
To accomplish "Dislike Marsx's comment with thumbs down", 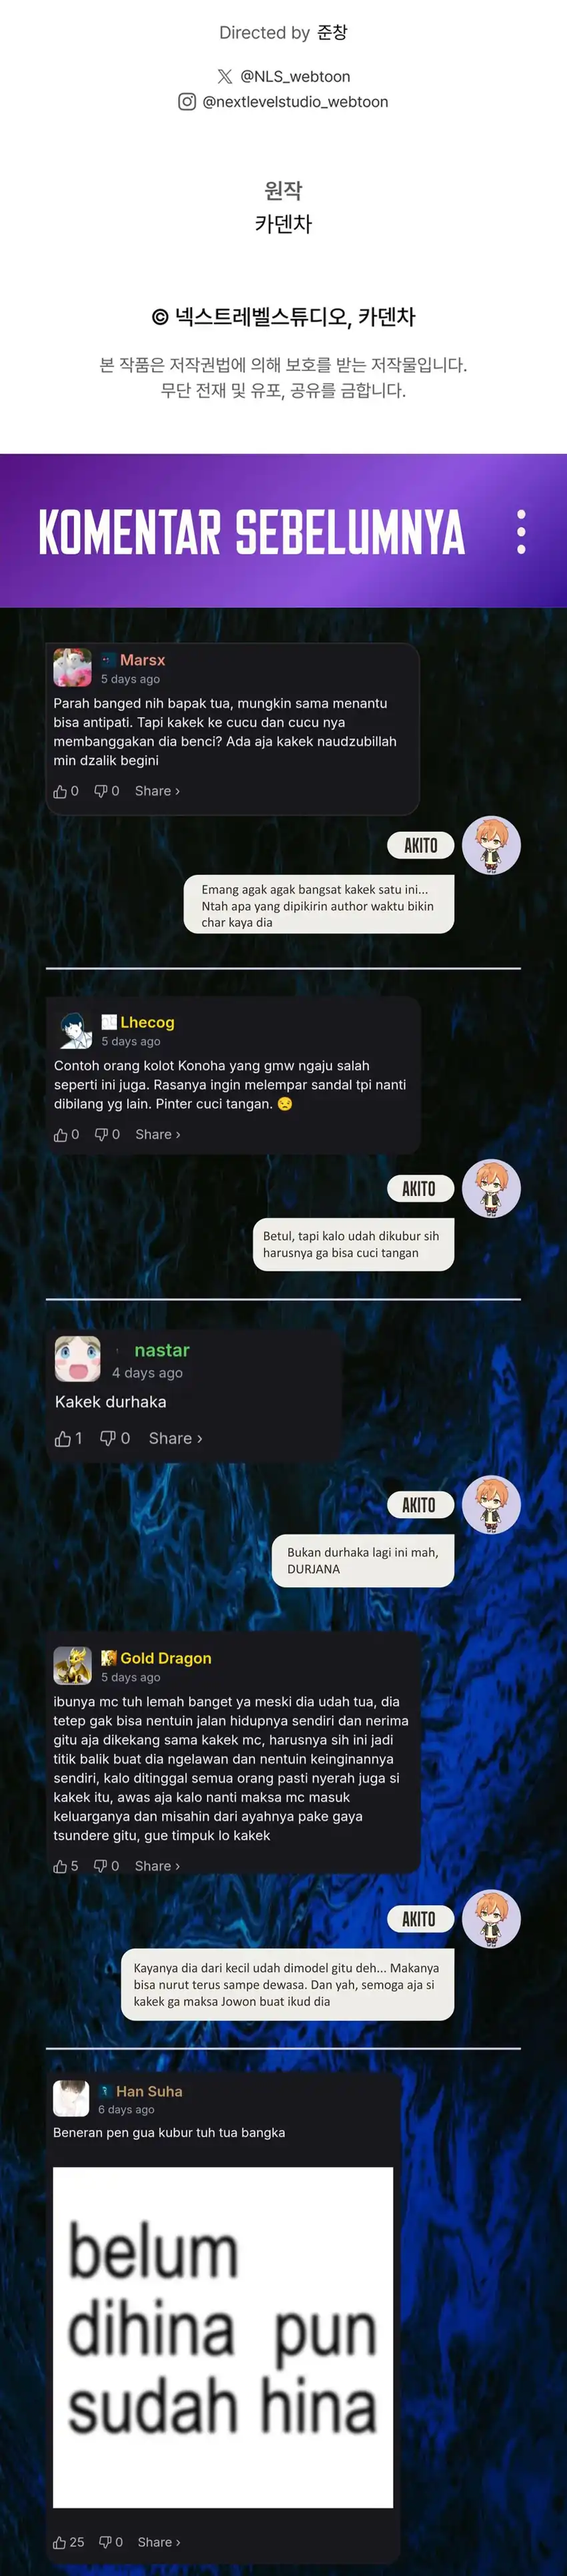I will [101, 791].
